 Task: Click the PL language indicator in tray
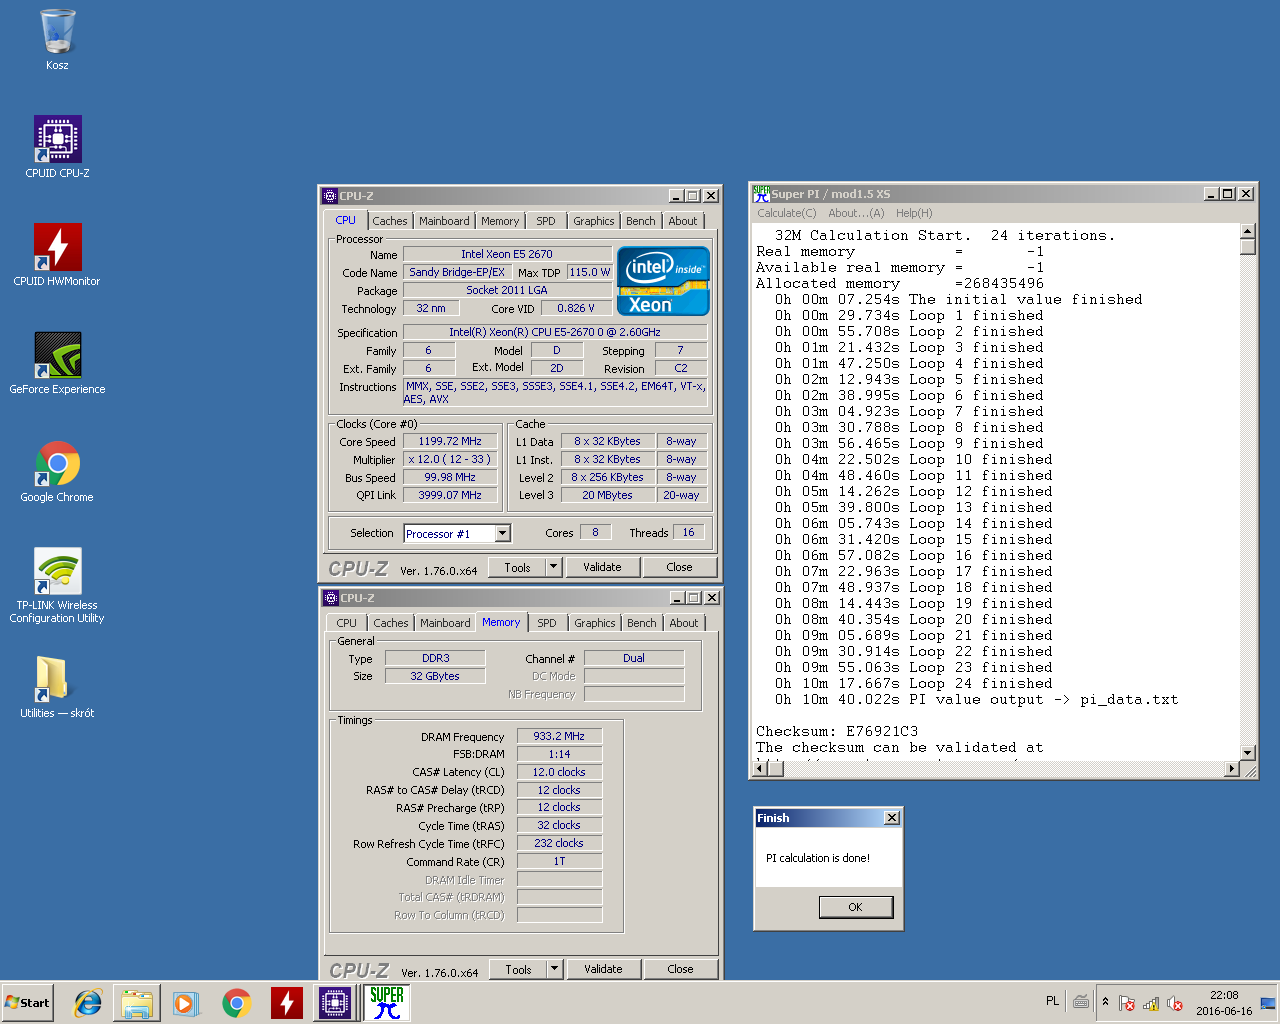coord(1052,1001)
